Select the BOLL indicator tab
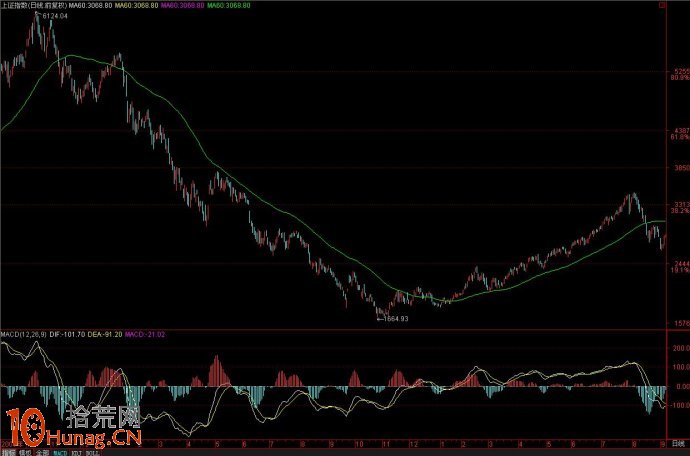690x456 pixels. point(91,452)
